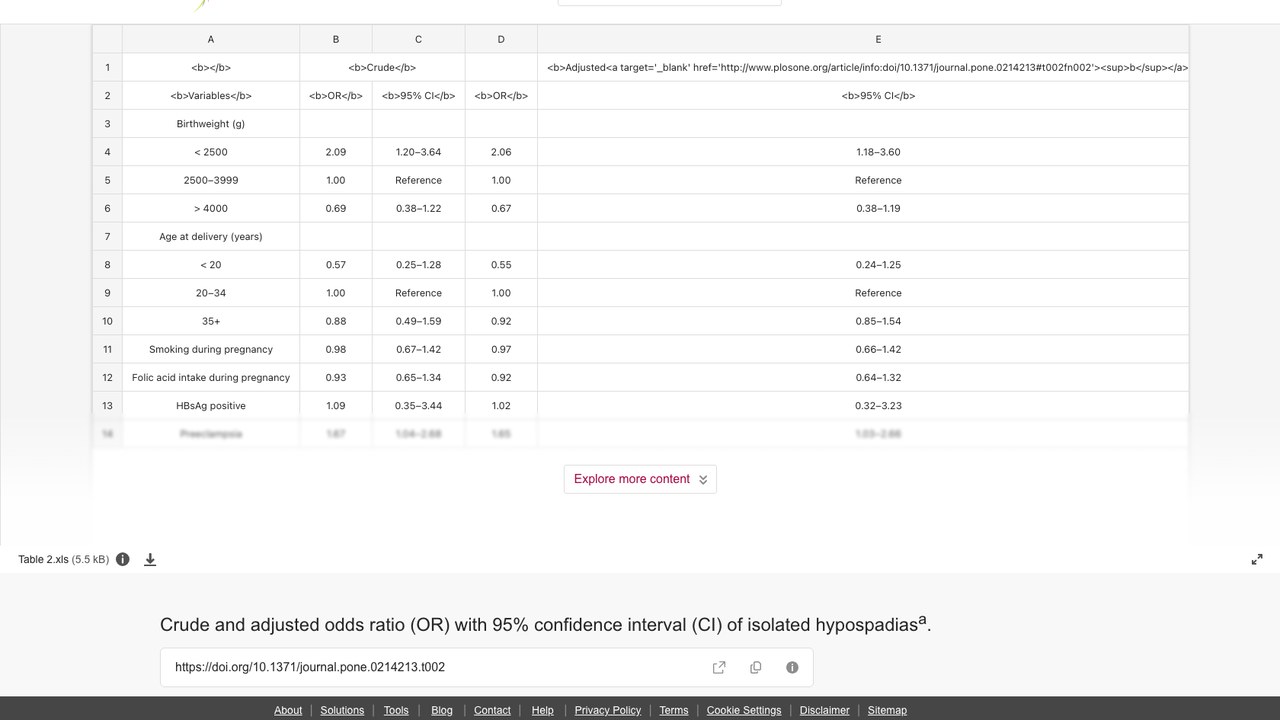Select column A header
The image size is (1280, 720).
[211, 39]
